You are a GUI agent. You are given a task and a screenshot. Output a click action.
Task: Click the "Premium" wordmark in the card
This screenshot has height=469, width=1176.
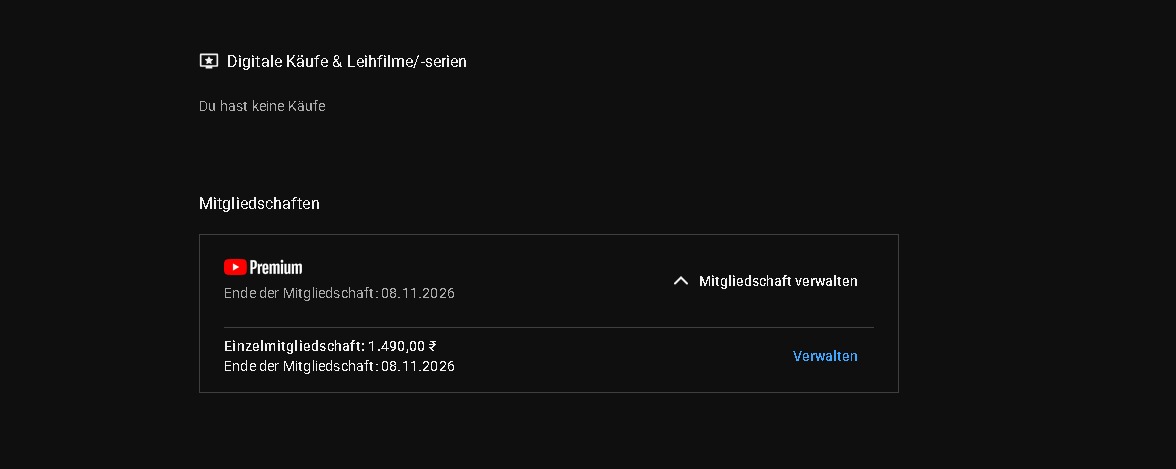276,267
